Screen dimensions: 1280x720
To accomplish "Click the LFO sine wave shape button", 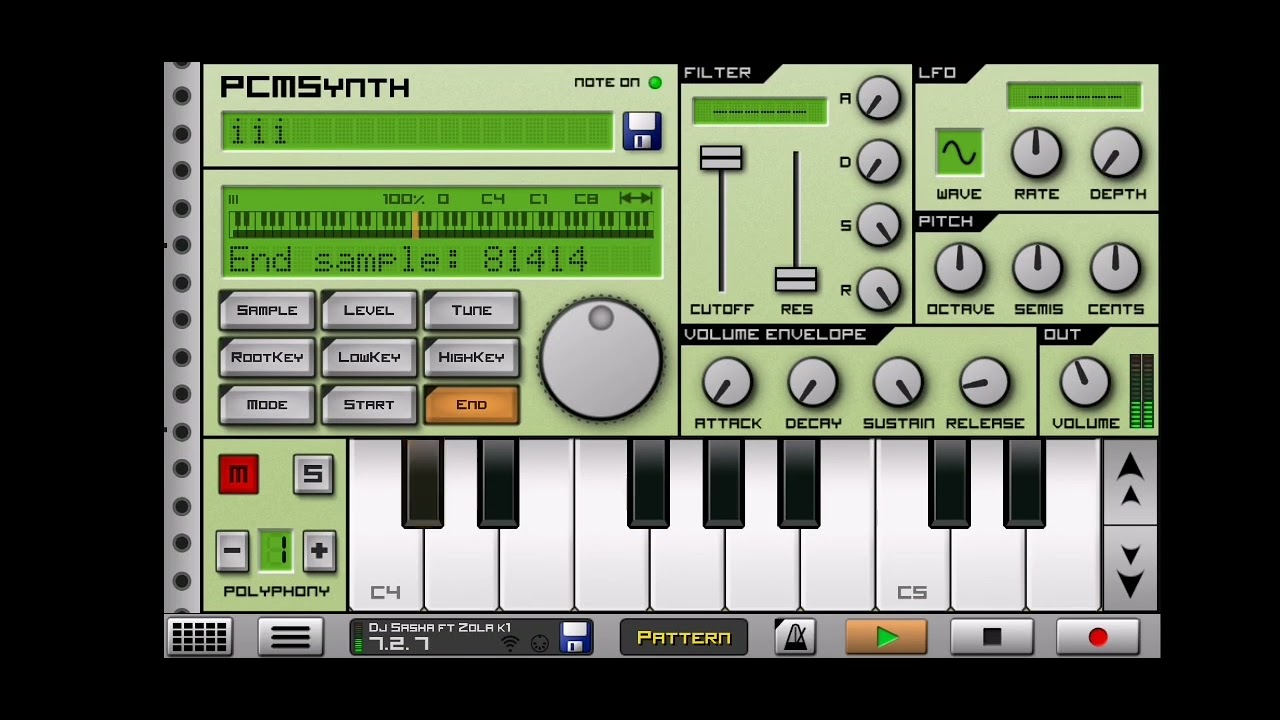I will click(x=959, y=153).
